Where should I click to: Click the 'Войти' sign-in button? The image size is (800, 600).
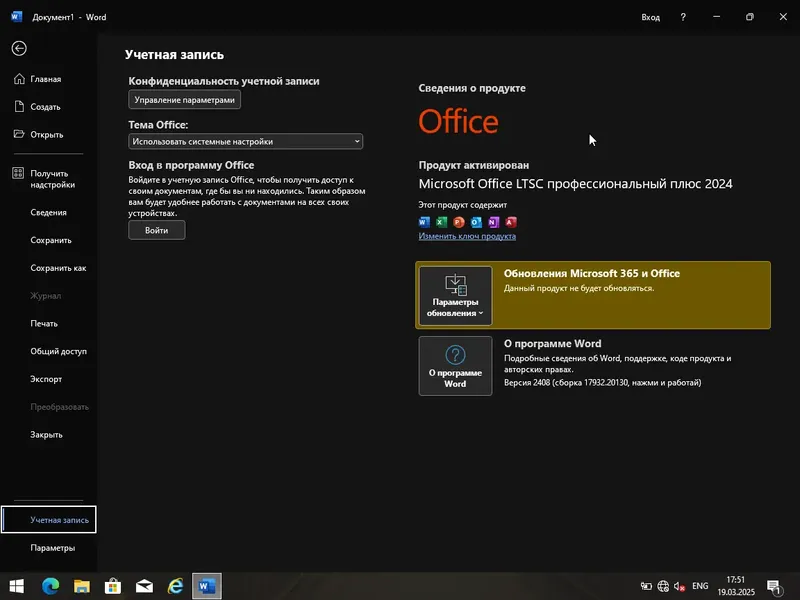tap(156, 229)
